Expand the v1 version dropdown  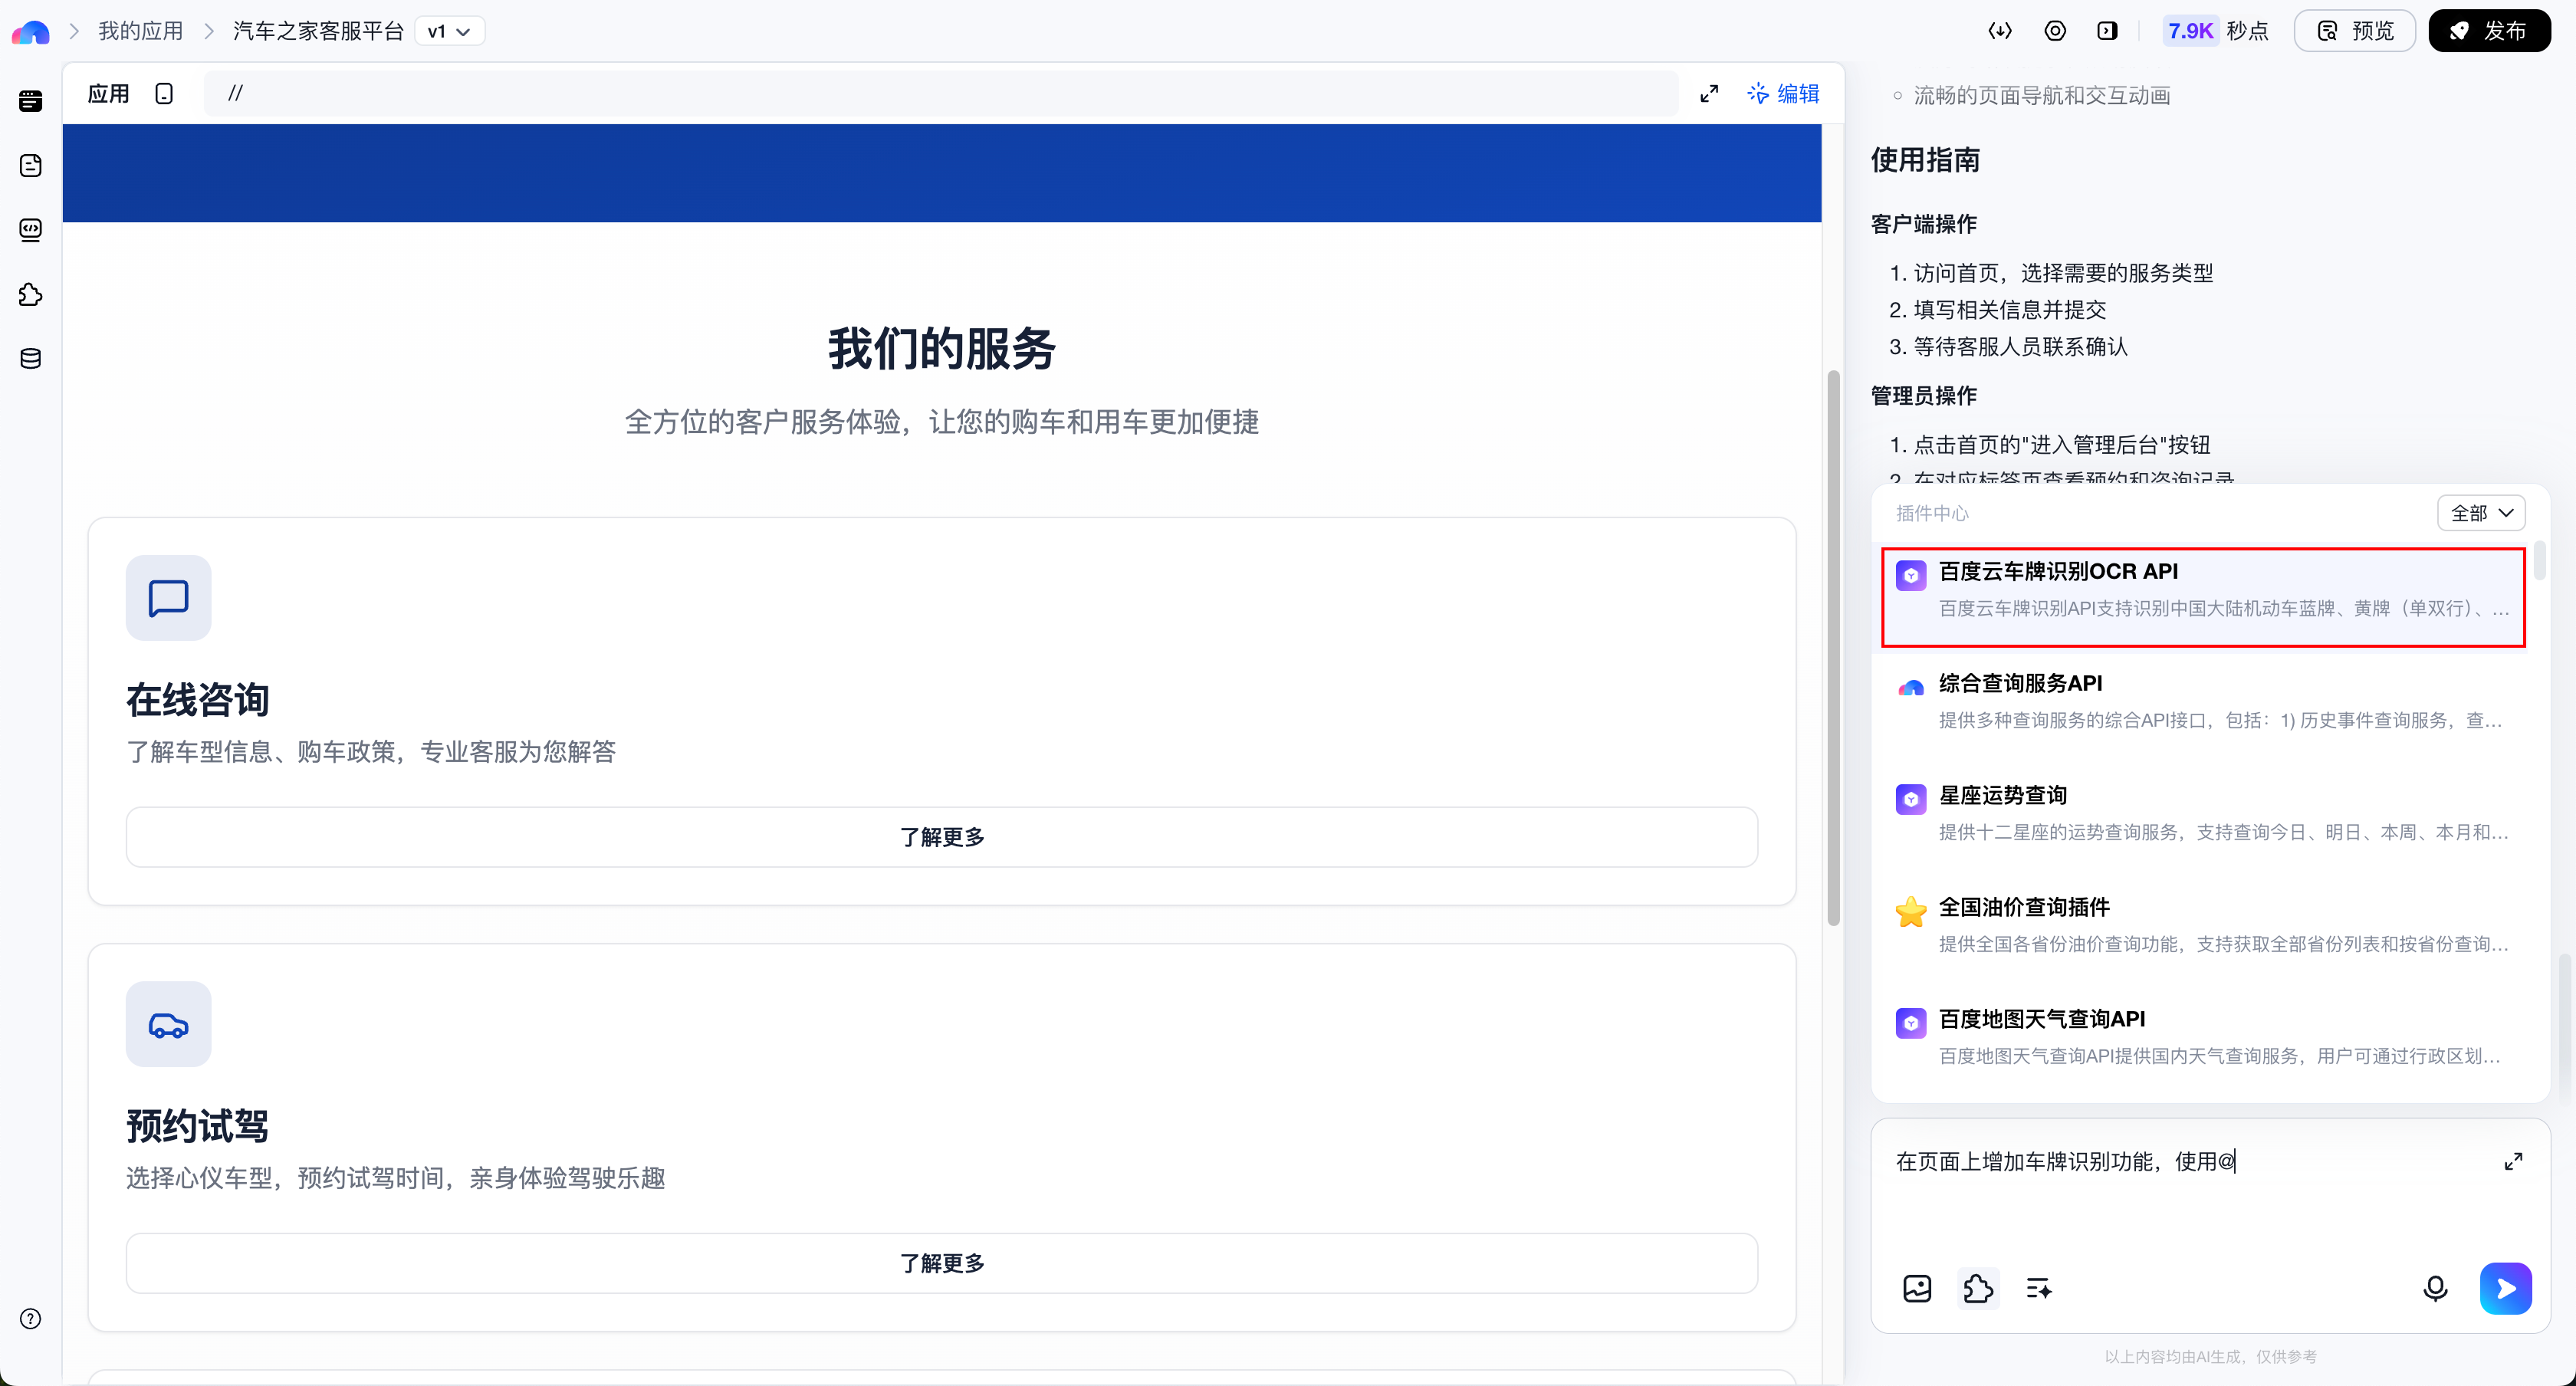point(449,31)
